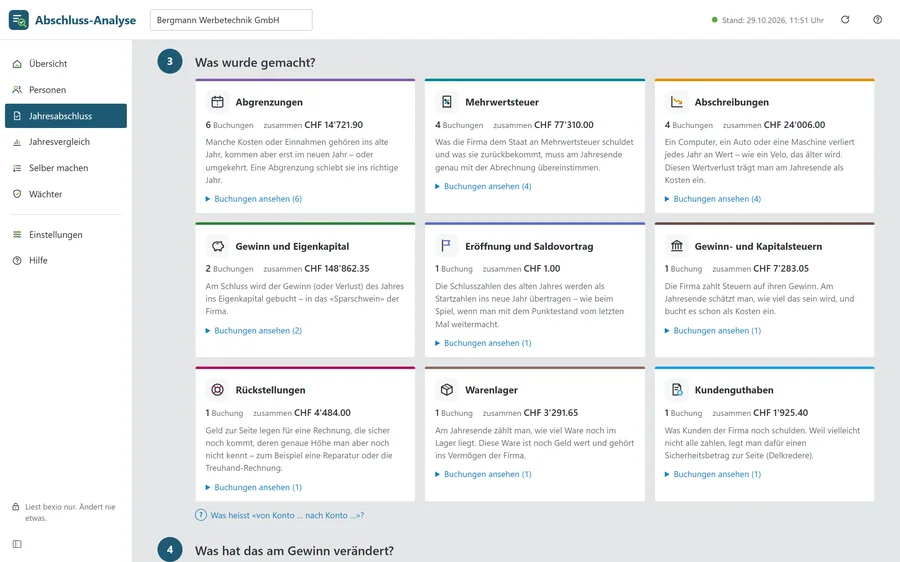The height and width of the screenshot is (562, 900).
Task: Click the refresh icon in top bar
Action: coord(845,20)
